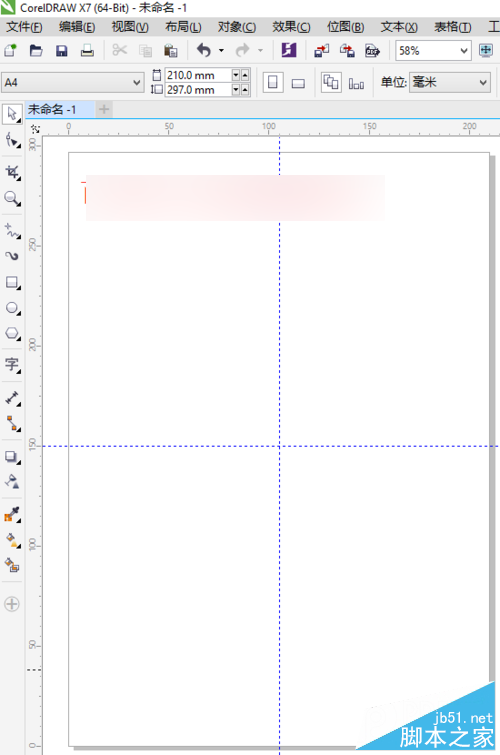
Task: Select the Interactive Fill tool
Action: (12, 540)
